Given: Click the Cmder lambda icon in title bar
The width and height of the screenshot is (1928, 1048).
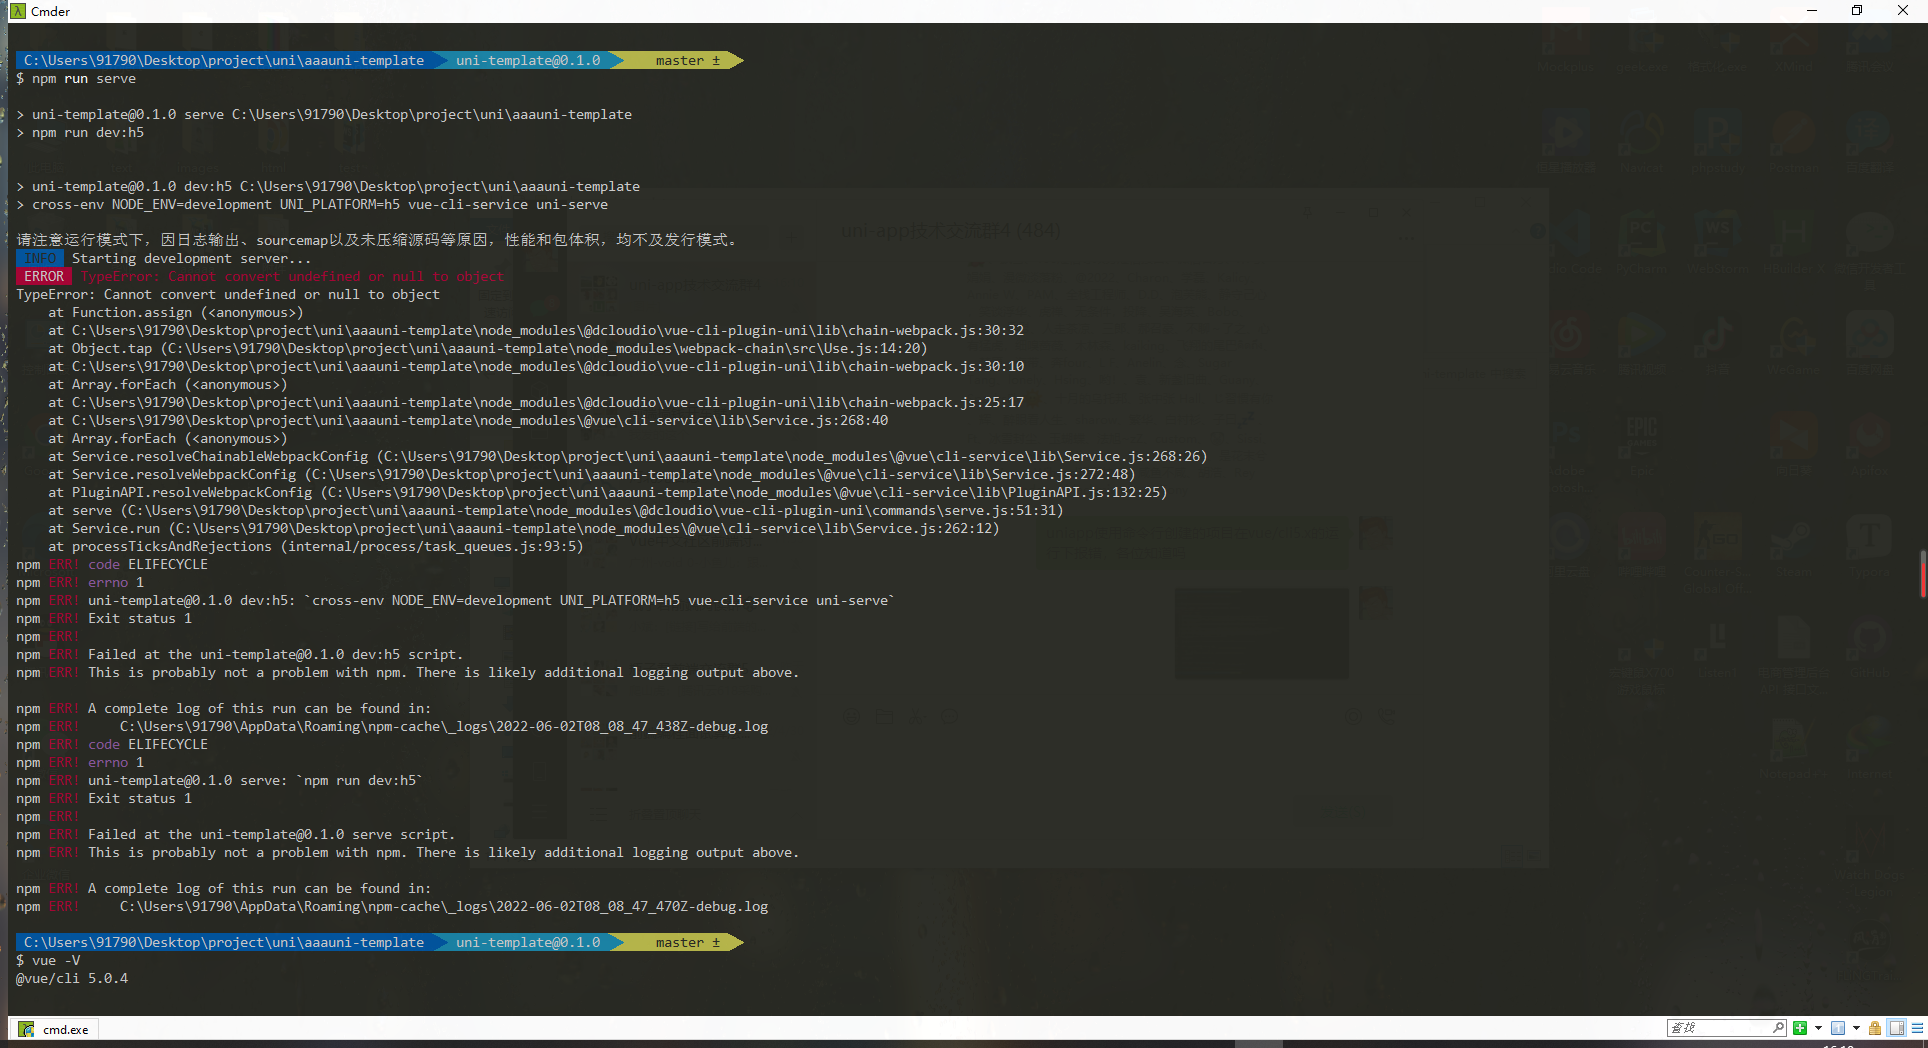Looking at the screenshot, I should click(x=17, y=11).
